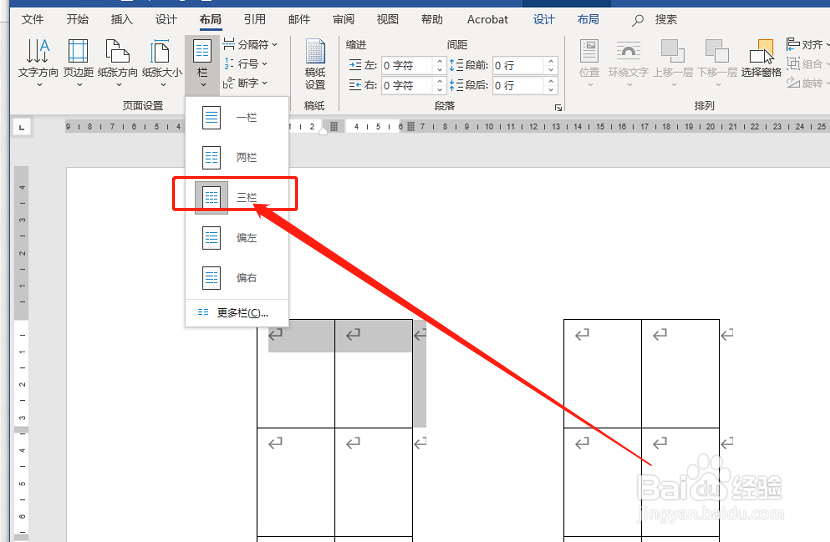Increase the left indent with up arrow
The width and height of the screenshot is (830, 542).
click(x=439, y=61)
